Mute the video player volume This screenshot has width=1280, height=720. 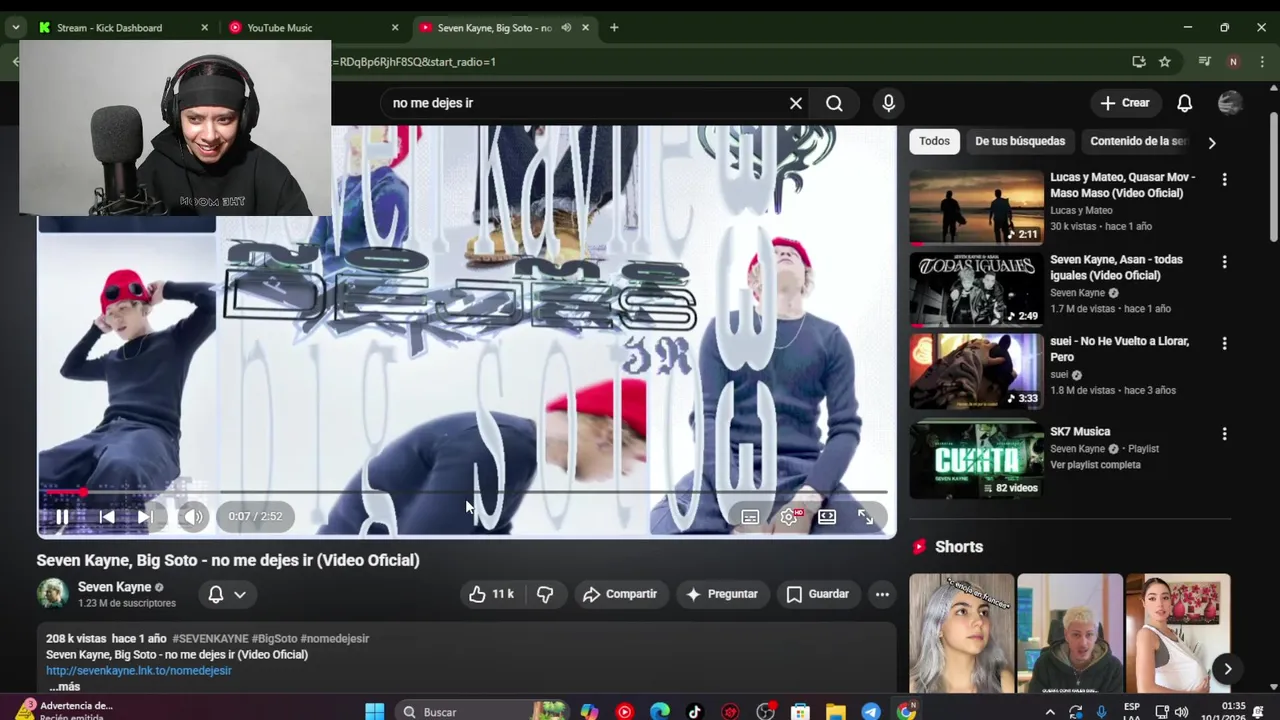pos(192,517)
